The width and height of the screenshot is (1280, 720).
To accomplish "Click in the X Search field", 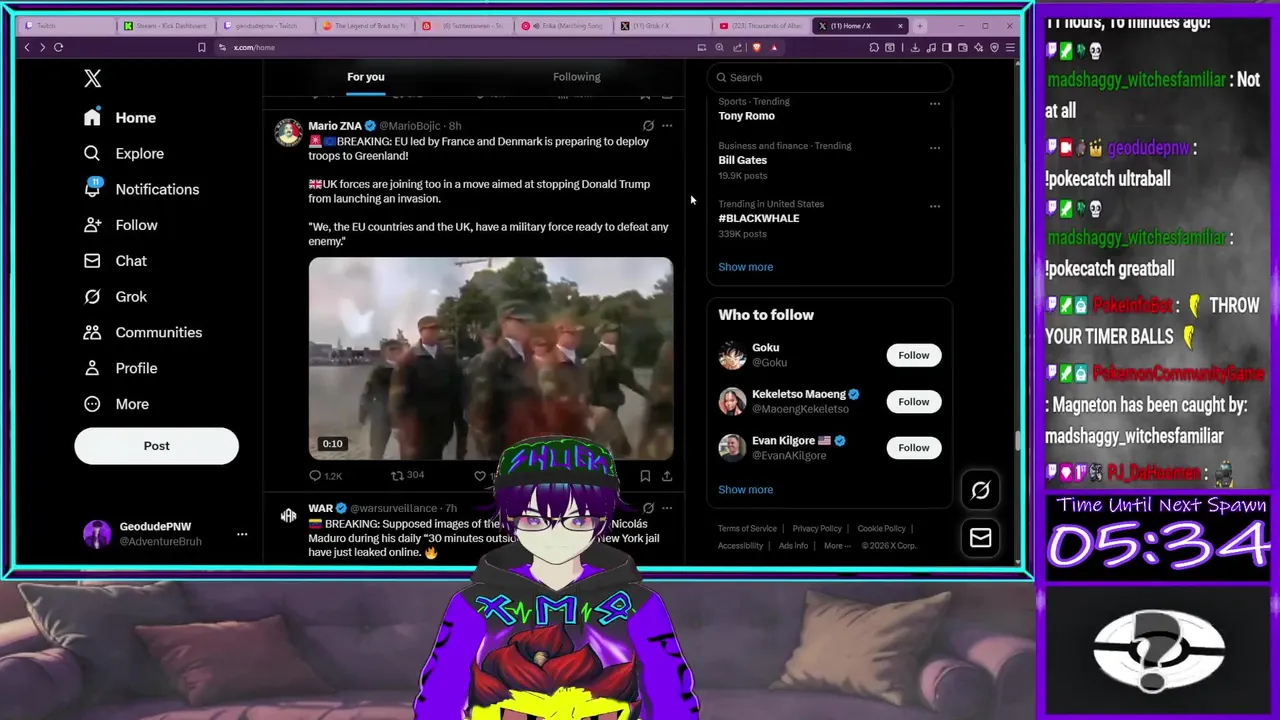I will pos(829,77).
